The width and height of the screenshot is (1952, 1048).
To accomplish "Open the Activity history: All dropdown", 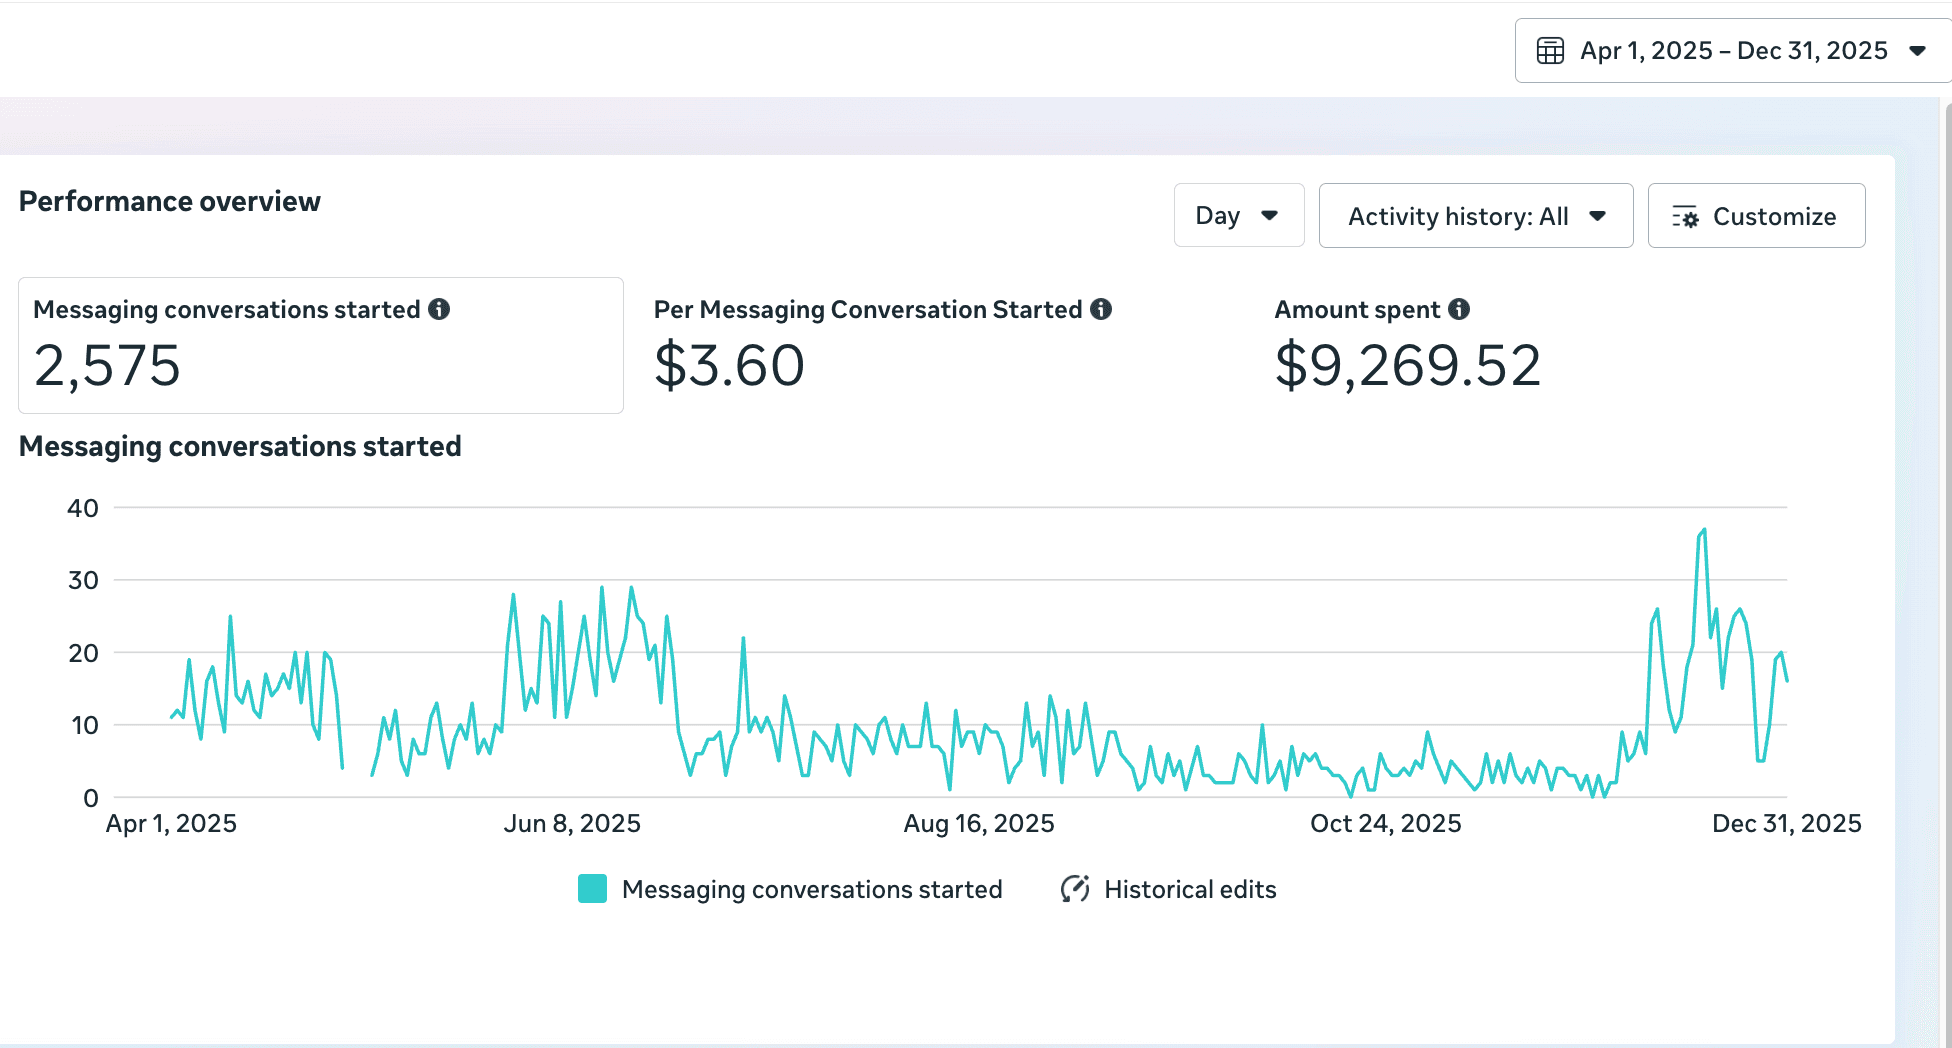I will click(1476, 215).
